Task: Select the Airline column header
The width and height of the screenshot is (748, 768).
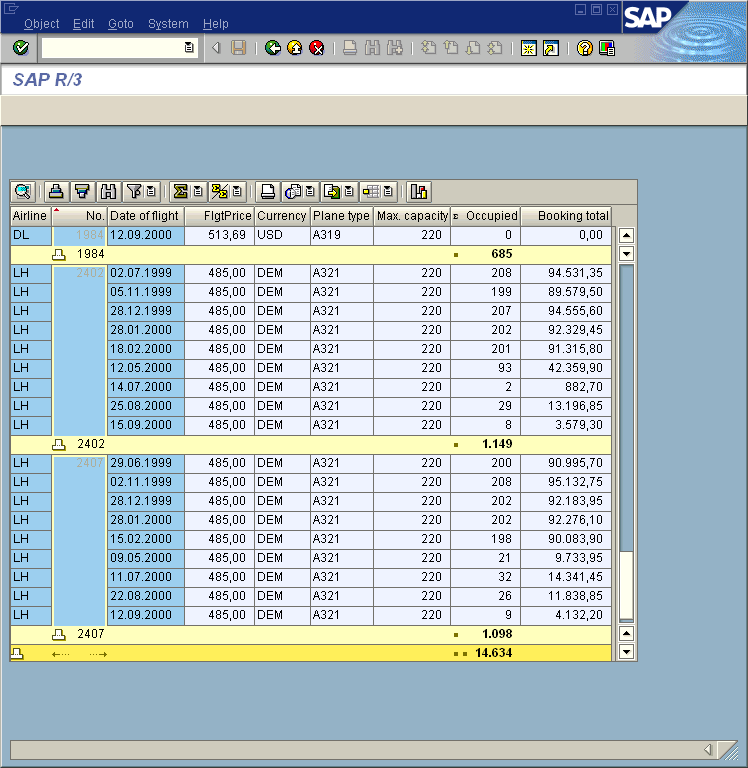Action: click(30, 216)
